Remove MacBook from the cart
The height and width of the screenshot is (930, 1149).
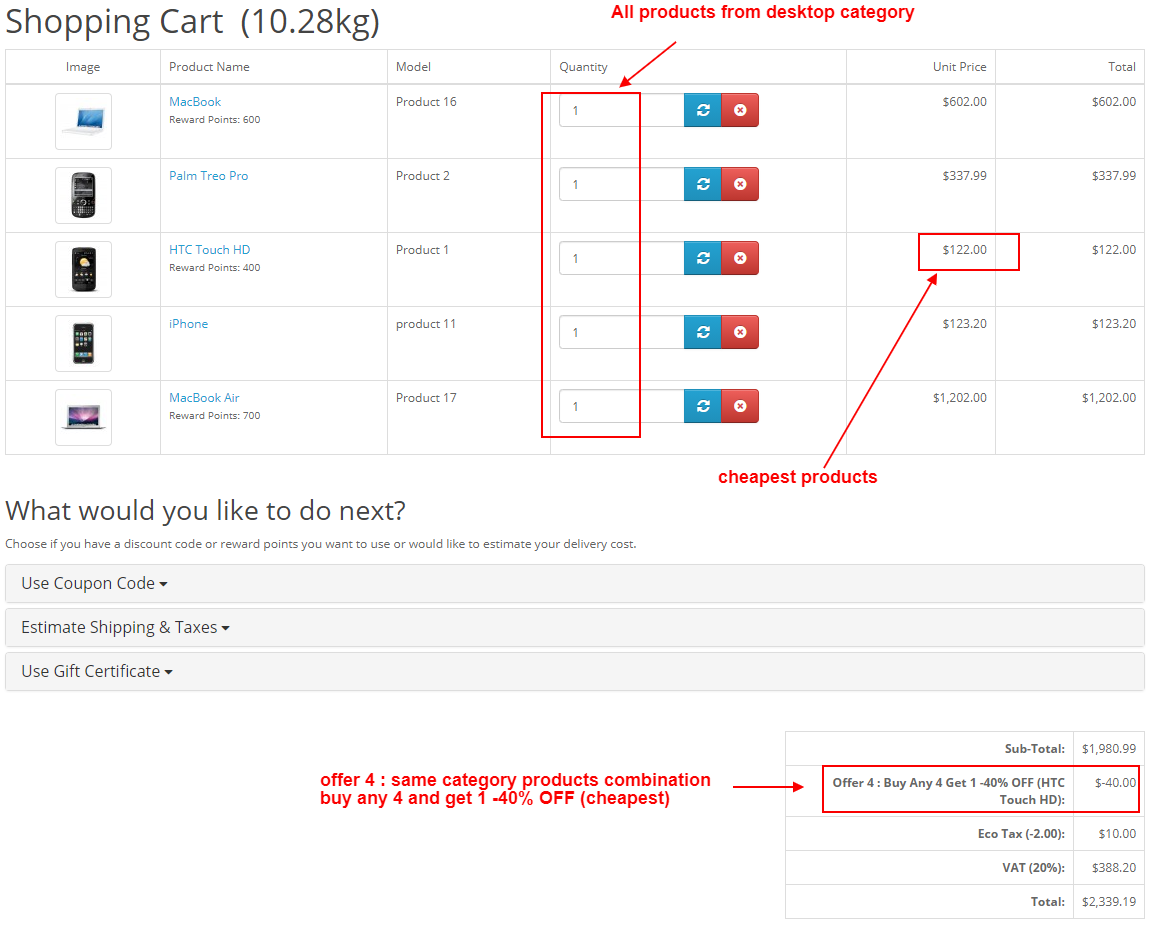click(740, 110)
